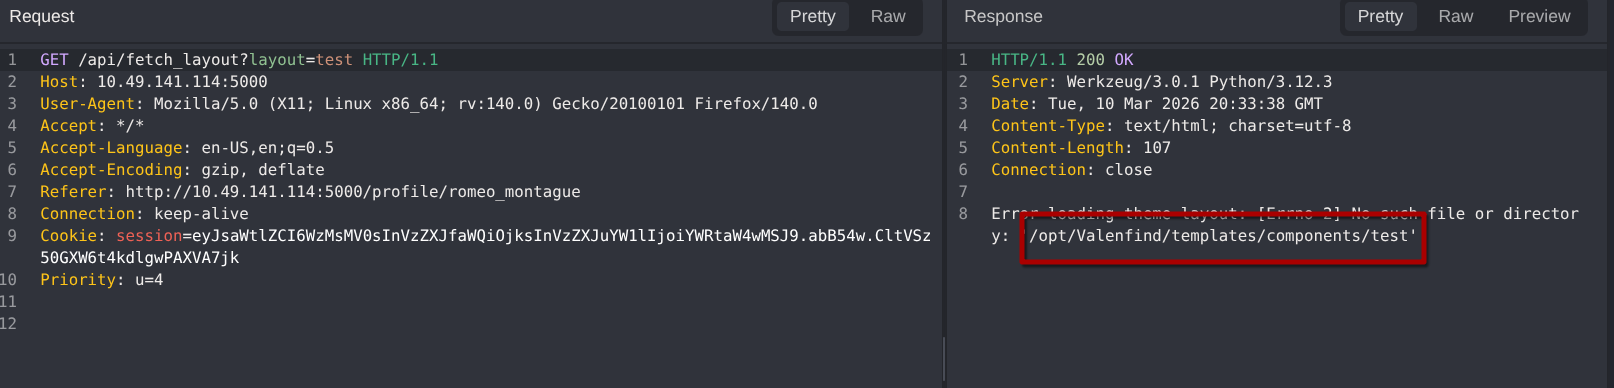Click the HTTP/1.1 200 OK status line
The width and height of the screenshot is (1614, 388).
(x=1062, y=60)
